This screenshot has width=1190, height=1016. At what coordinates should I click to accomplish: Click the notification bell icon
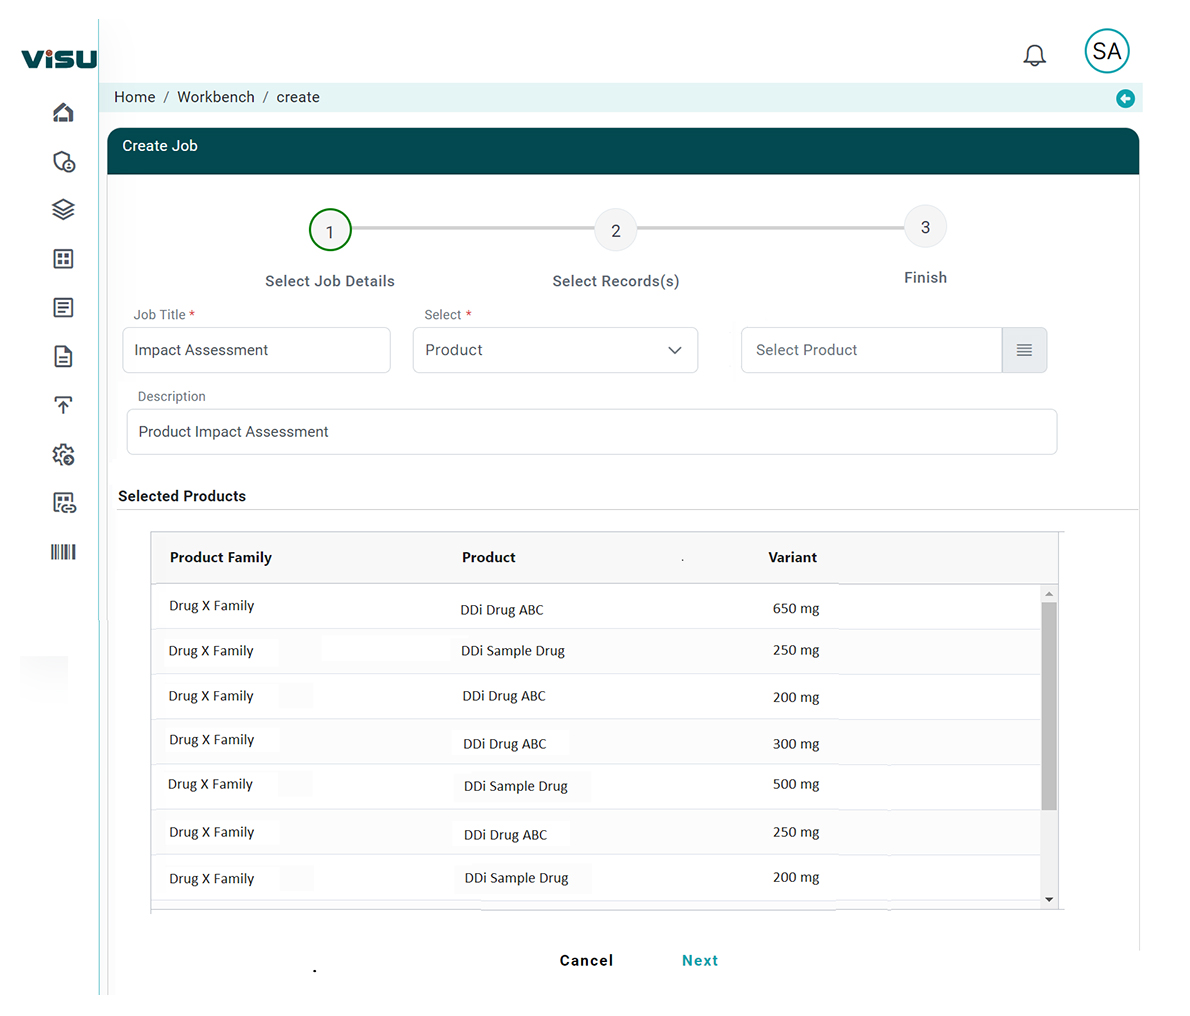pos(1034,55)
